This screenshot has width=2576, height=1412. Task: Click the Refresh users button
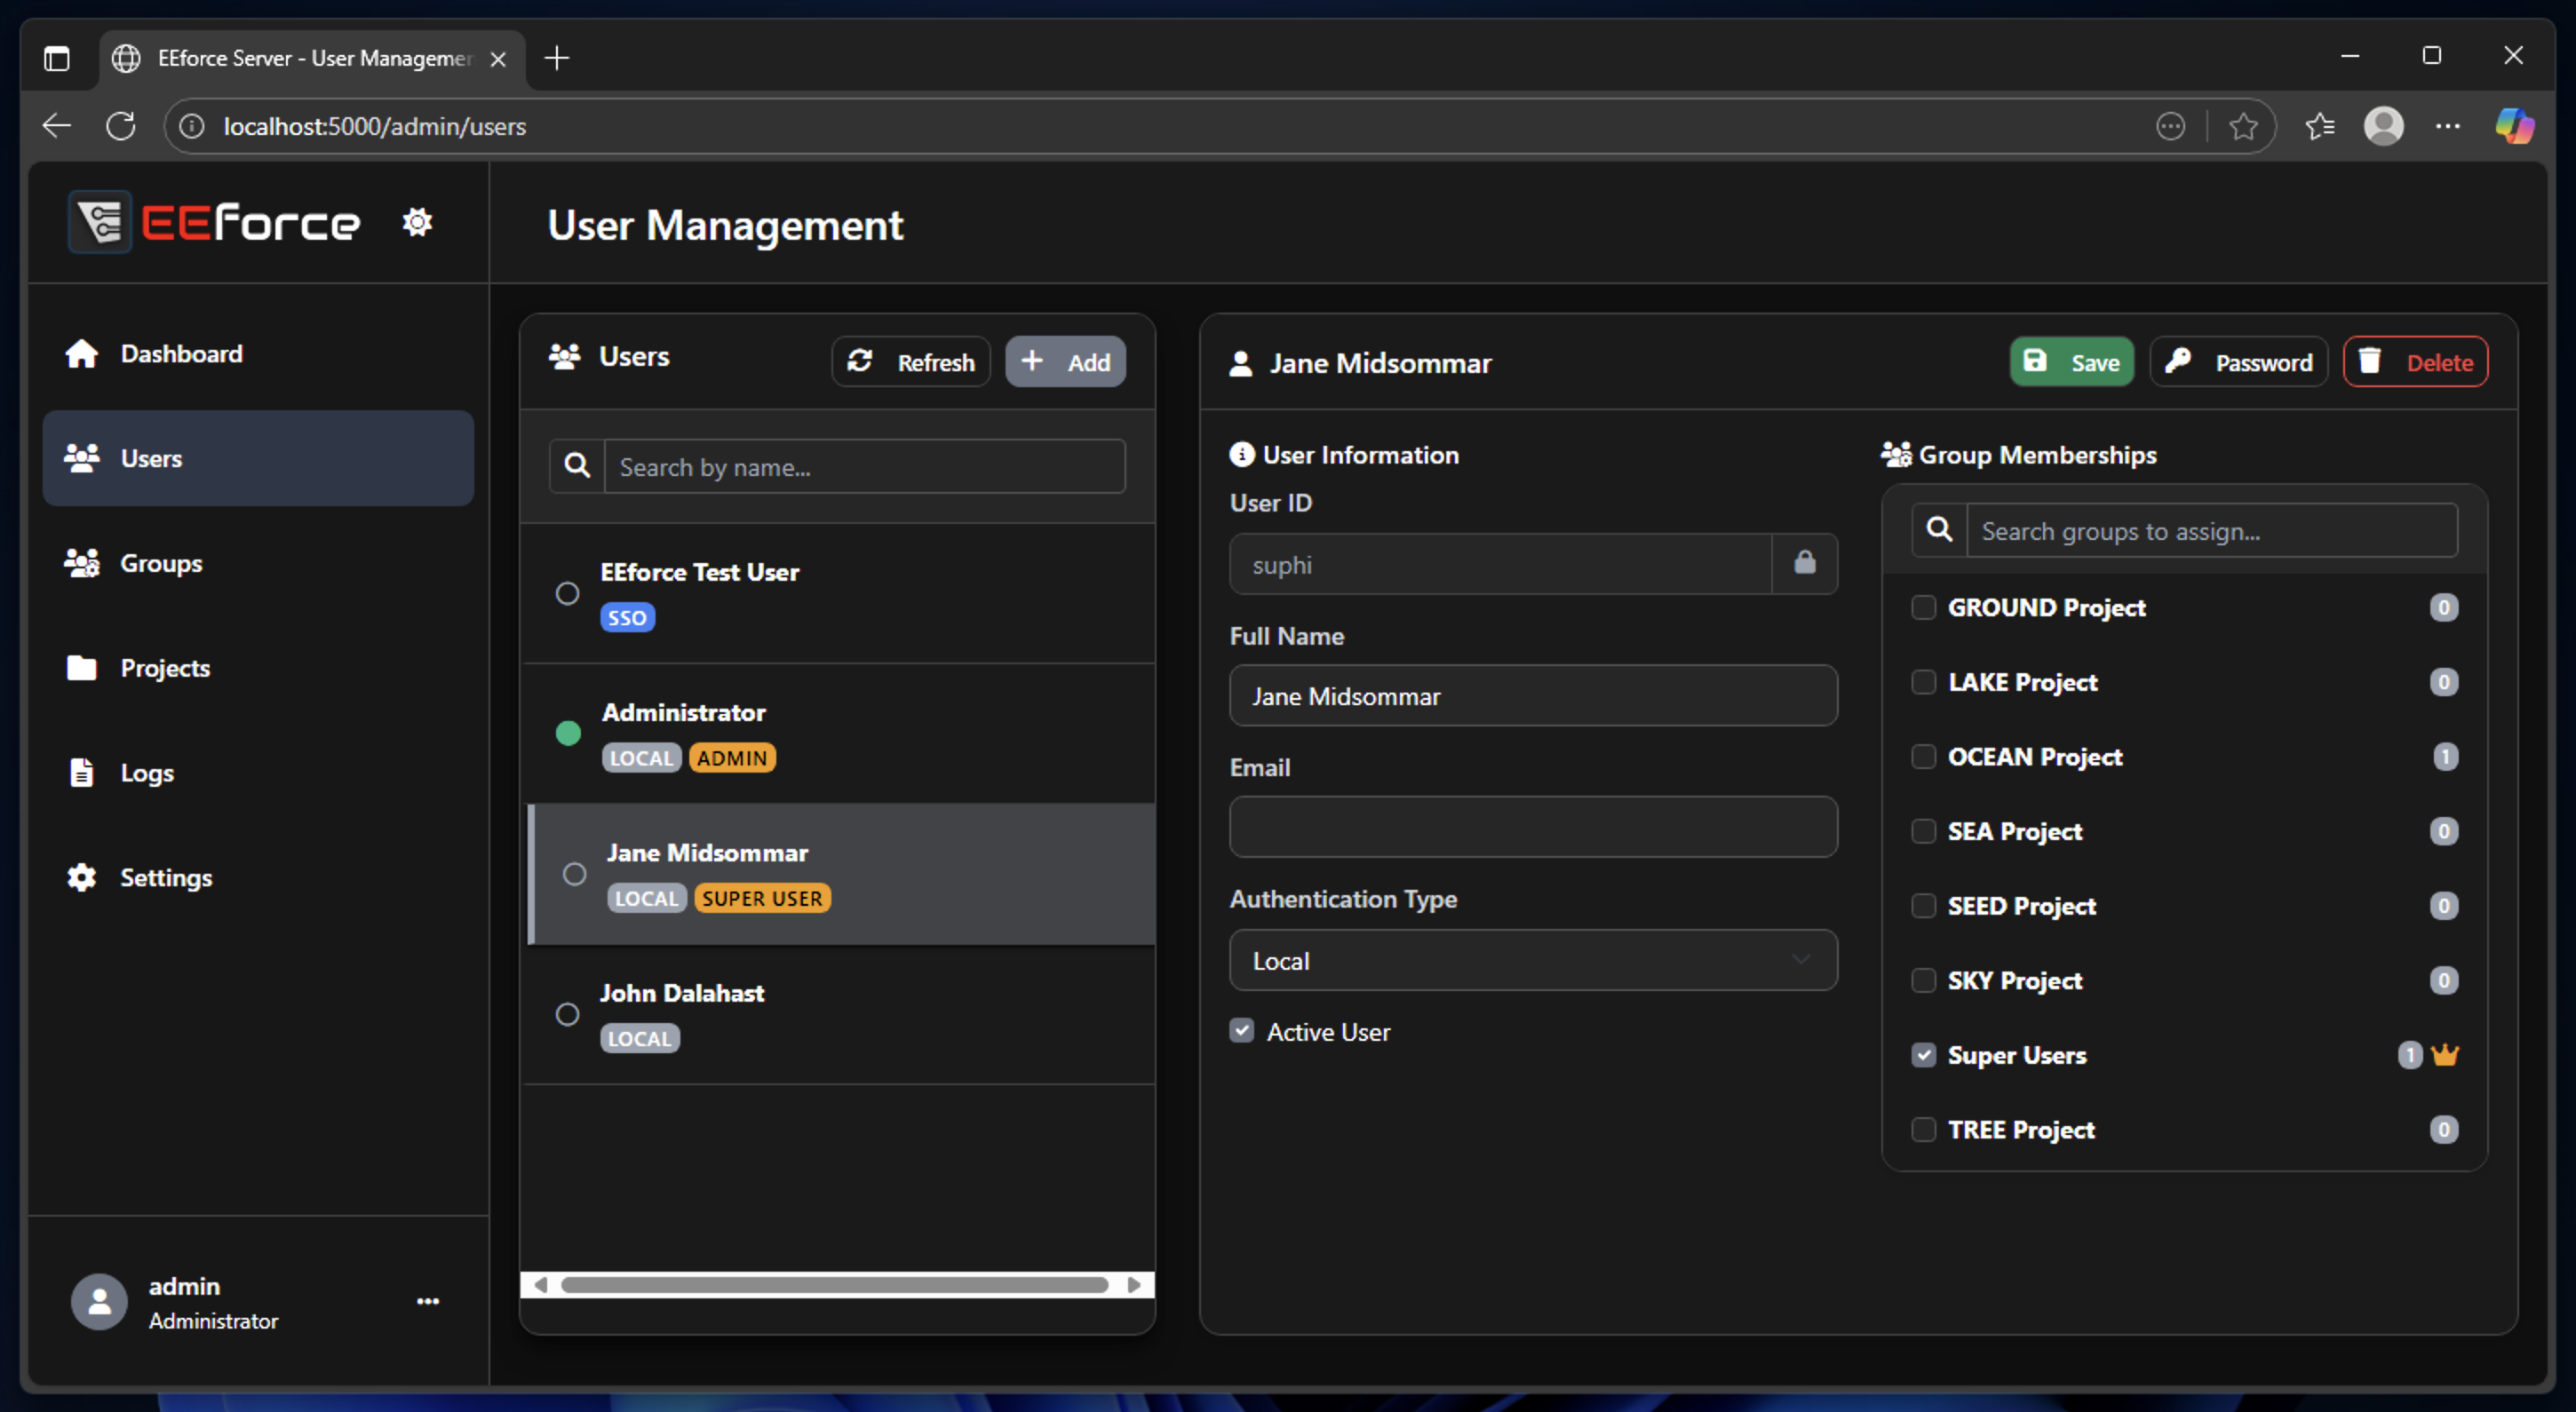tap(910, 362)
